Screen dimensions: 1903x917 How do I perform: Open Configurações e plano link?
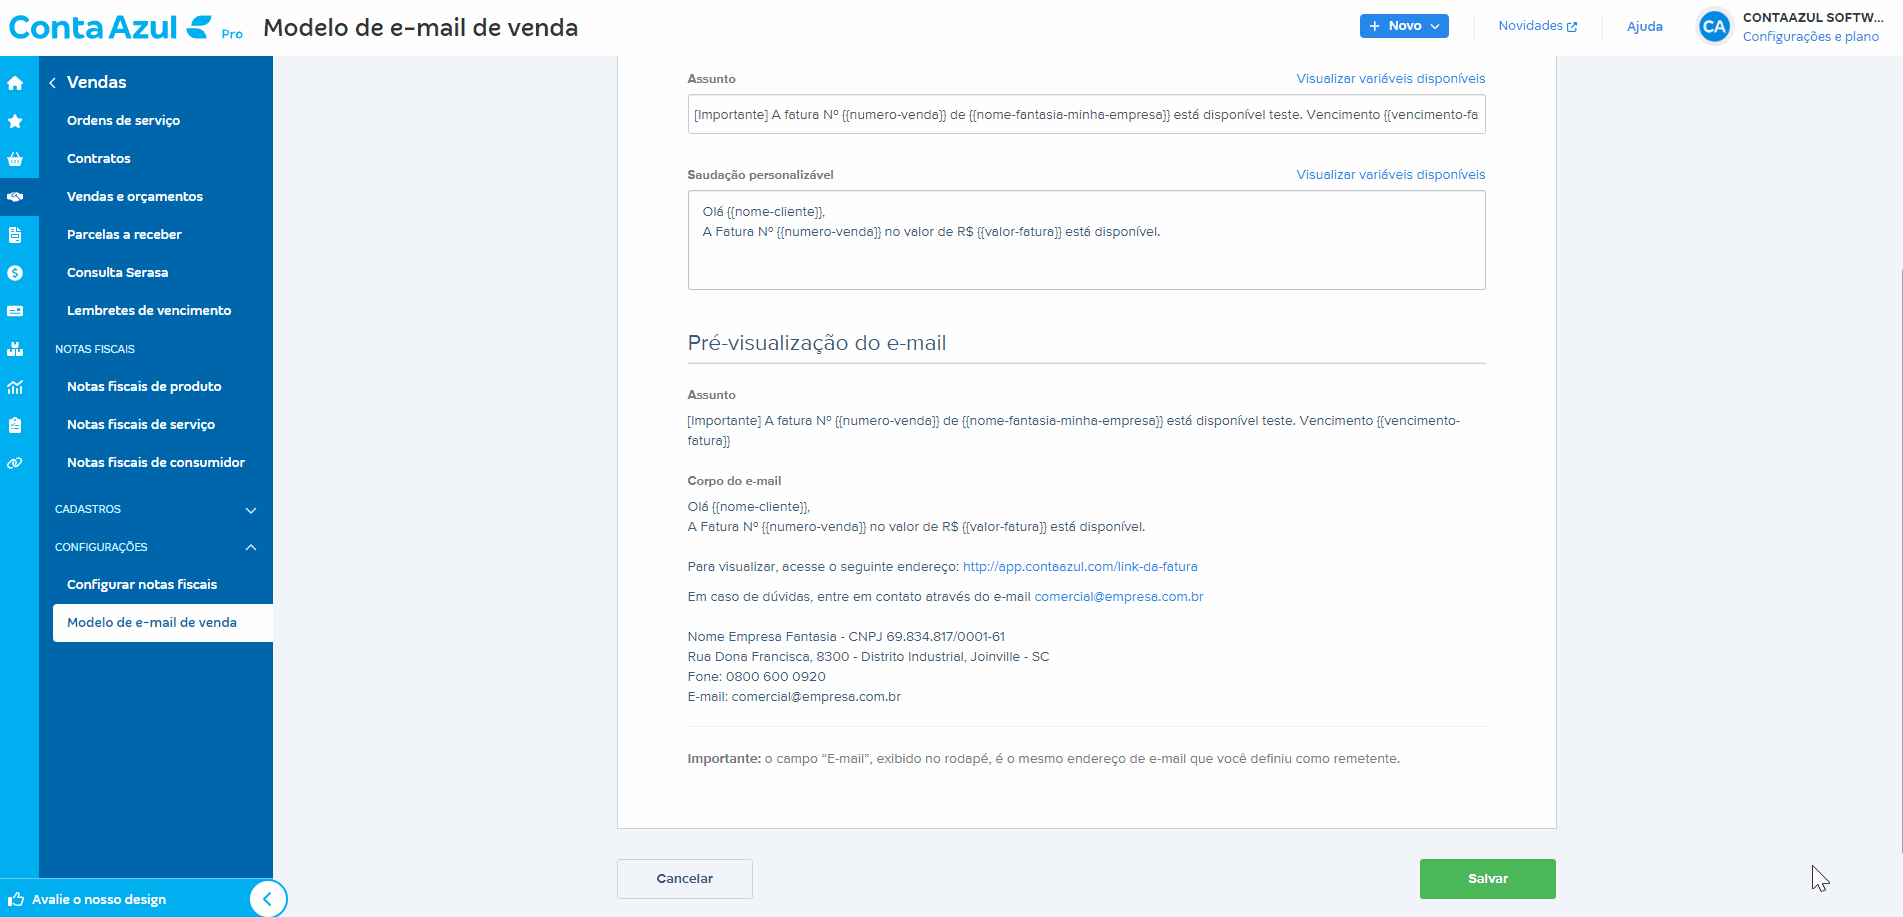point(1810,37)
